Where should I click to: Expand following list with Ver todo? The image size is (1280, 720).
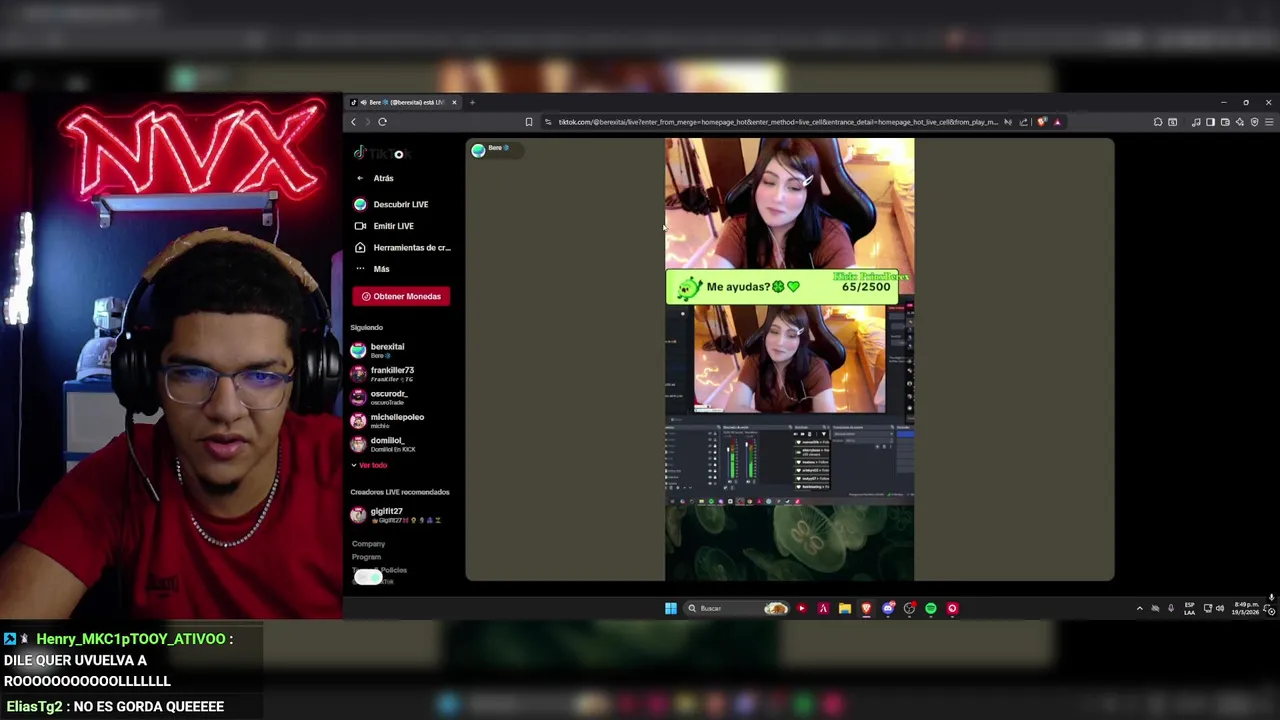pos(369,465)
